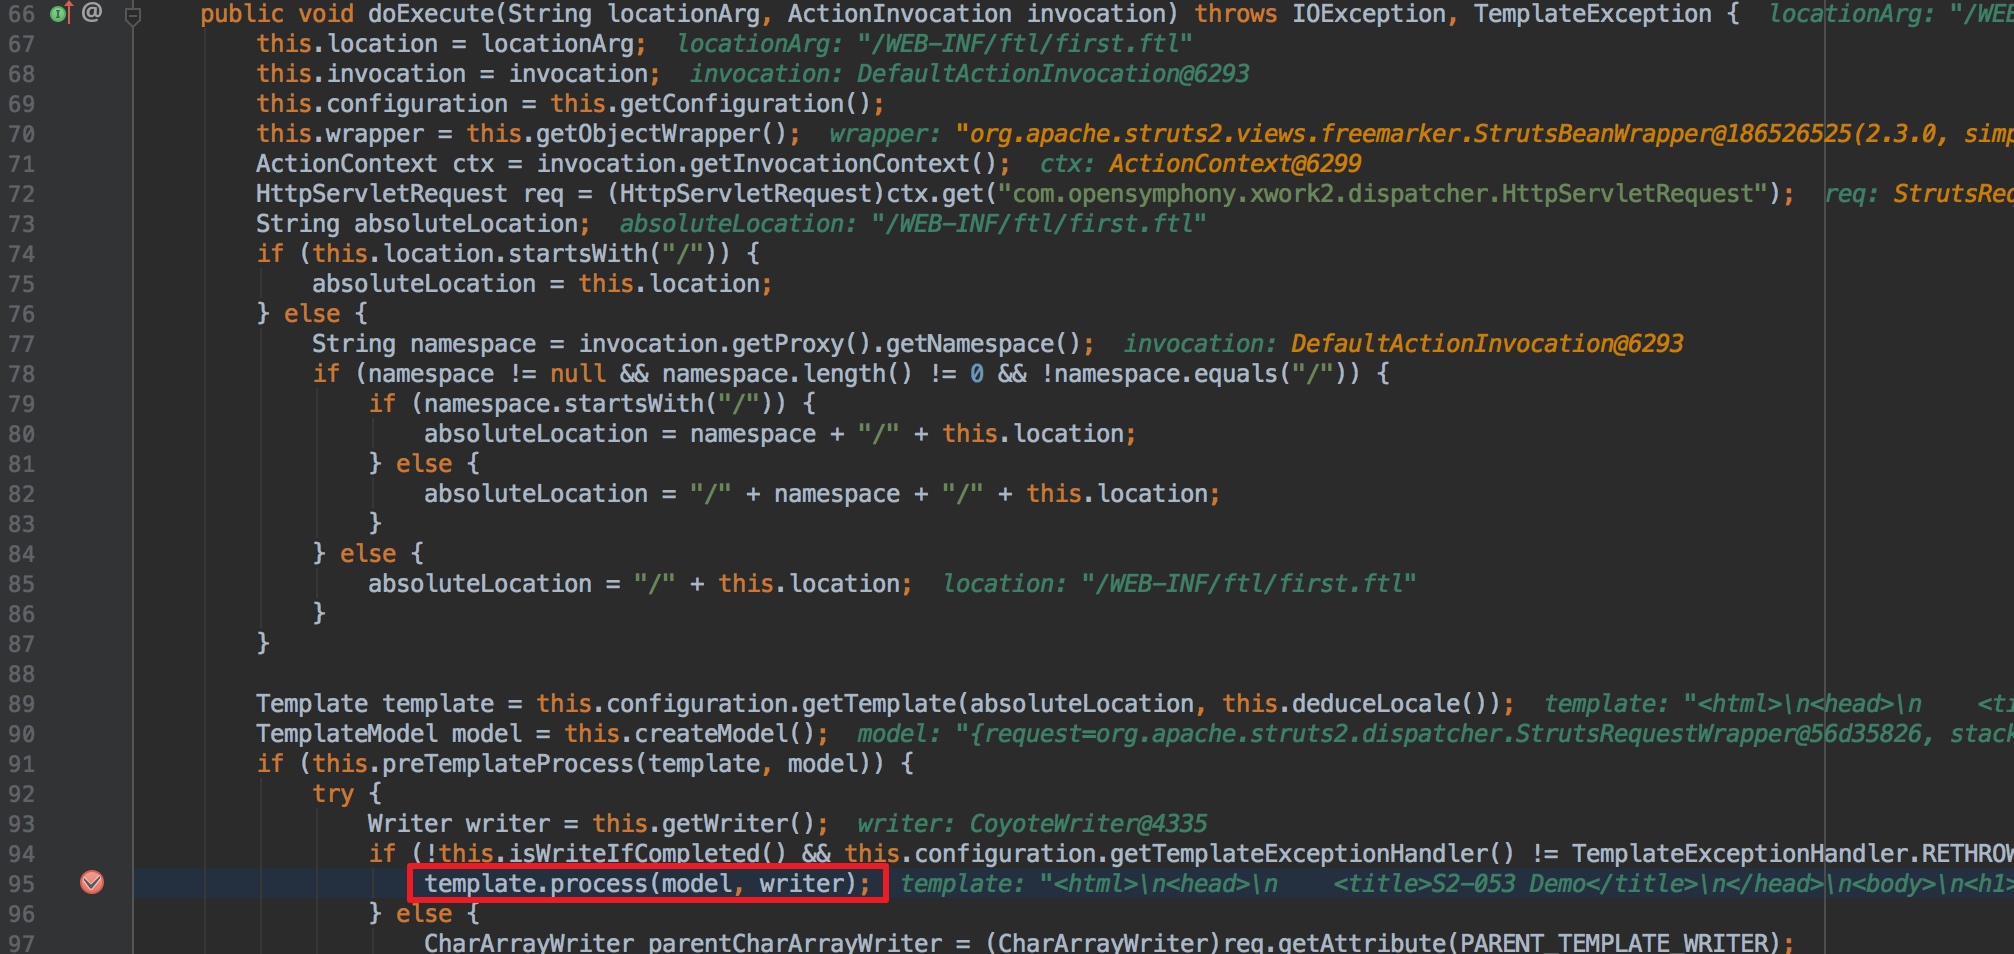2014x954 pixels.
Task: Click the TemplateException type in throws clause
Action: pos(1592,14)
